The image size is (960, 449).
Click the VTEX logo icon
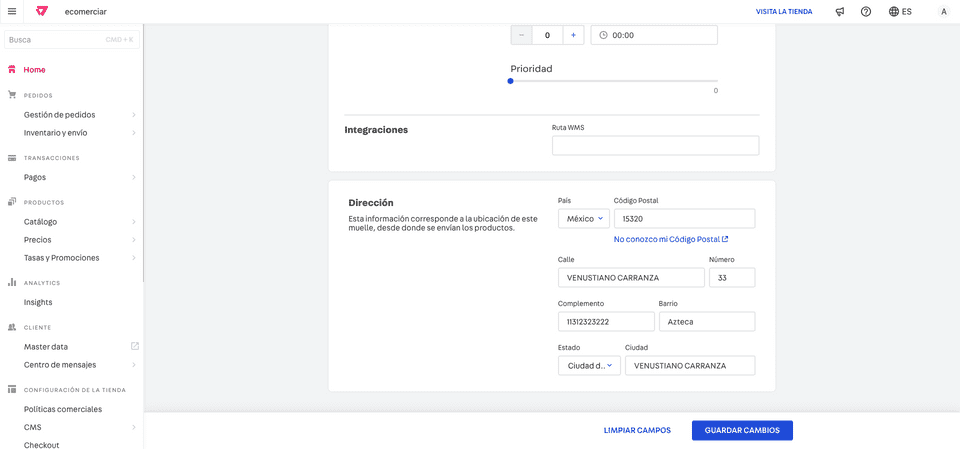click(41, 11)
